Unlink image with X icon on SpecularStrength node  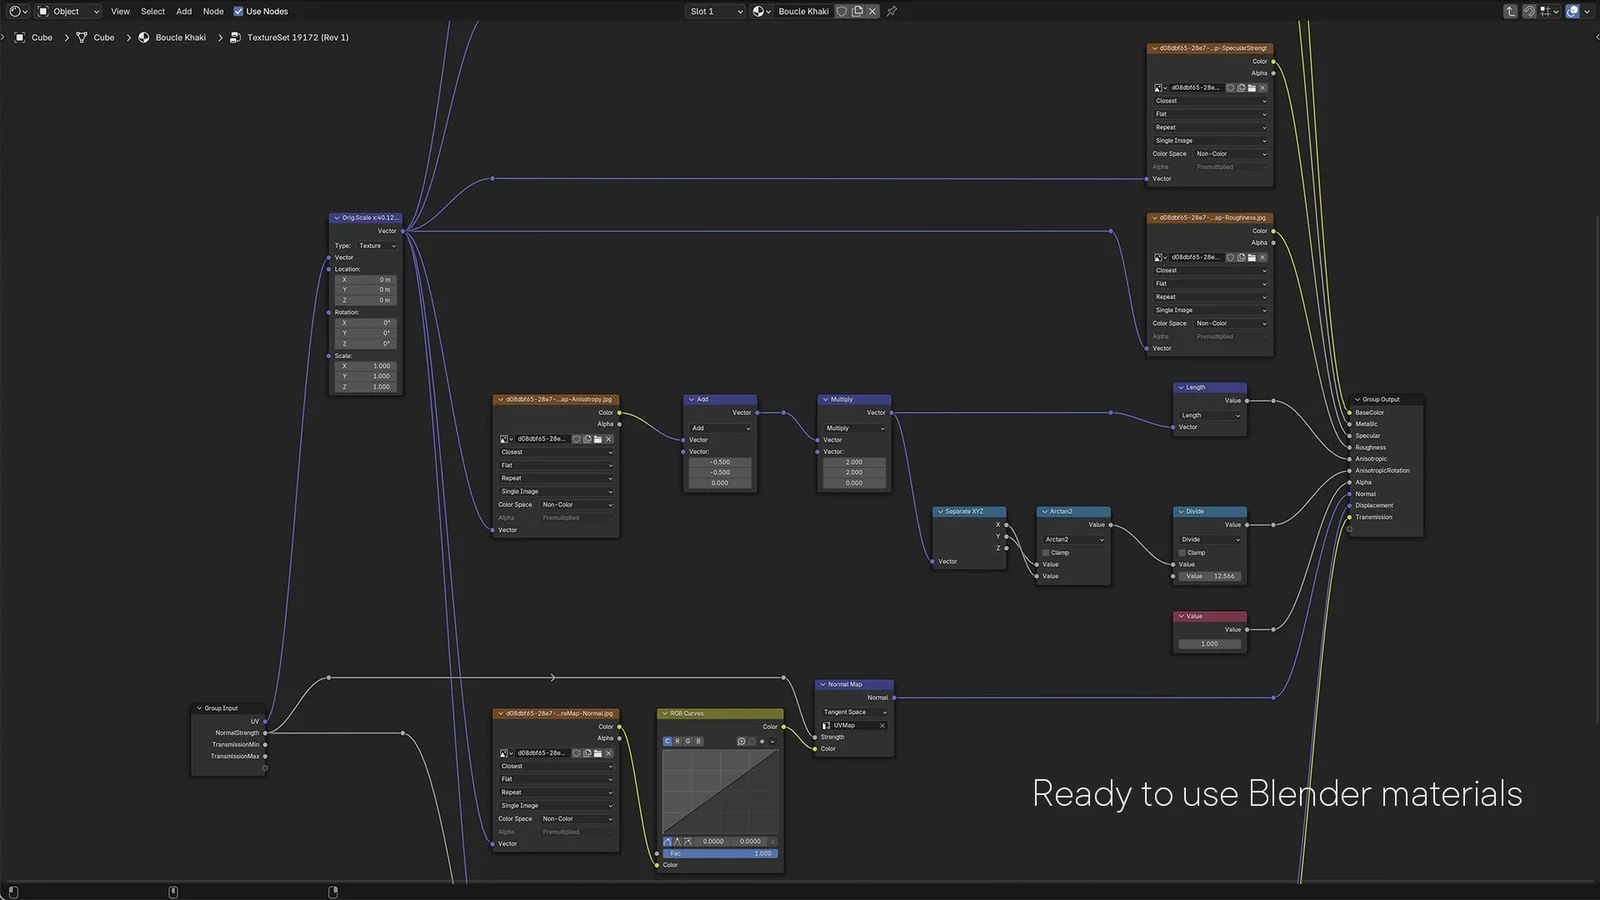tap(1263, 88)
